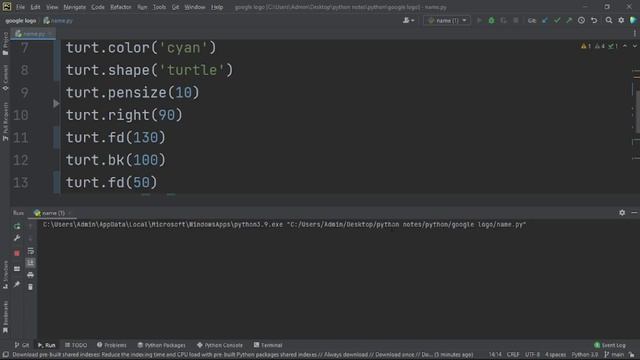Viewport: 640px width, 360px height.
Task: Open the TODO tool window
Action: coord(76,345)
